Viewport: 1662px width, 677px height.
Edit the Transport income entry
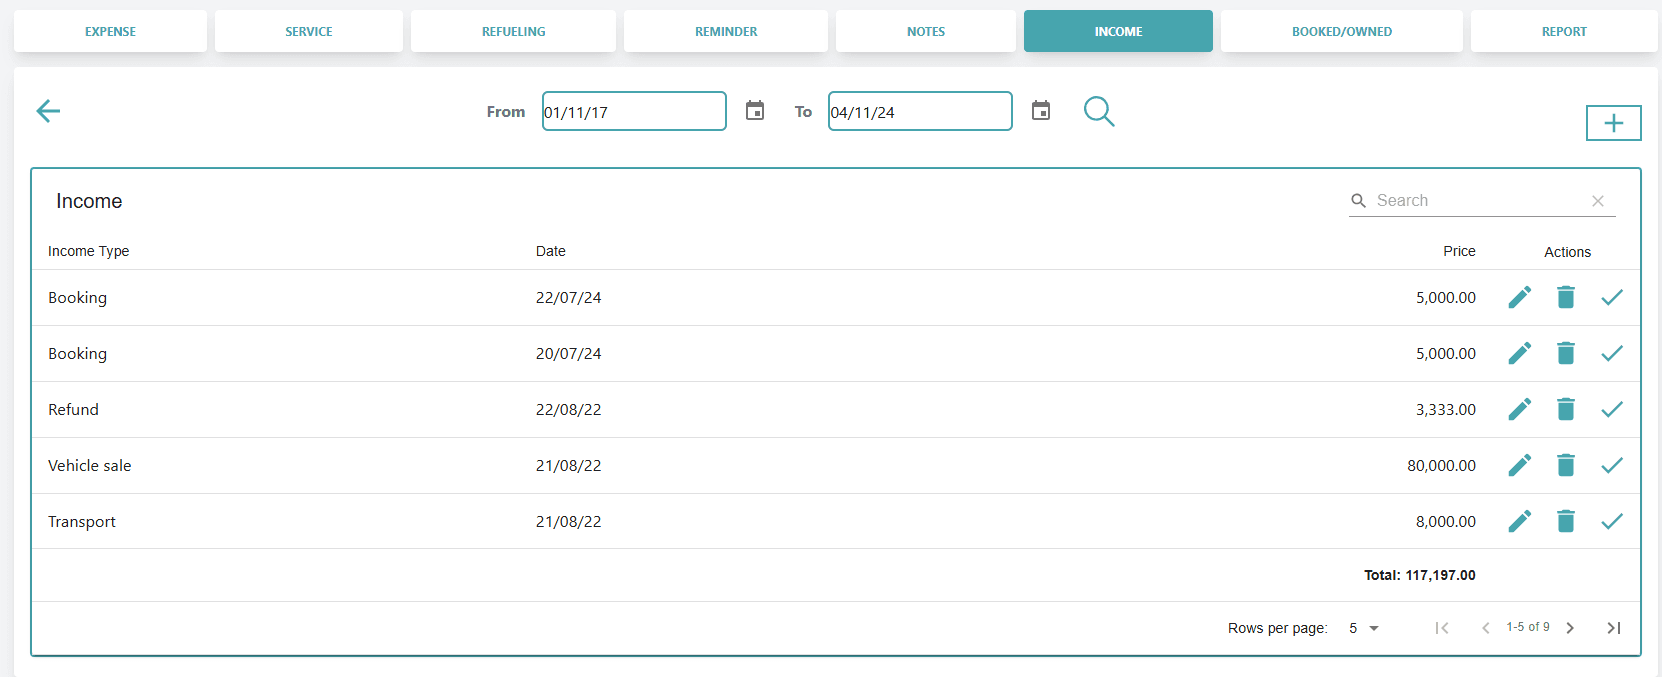point(1519,521)
